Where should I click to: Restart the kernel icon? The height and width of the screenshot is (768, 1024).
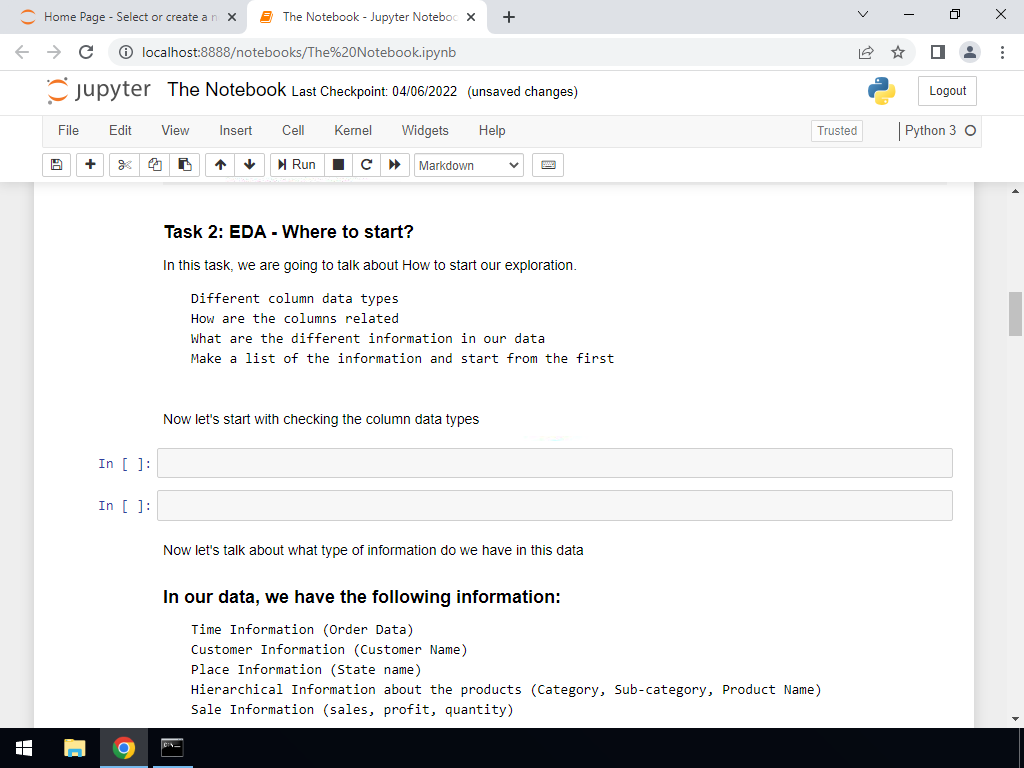click(x=366, y=165)
